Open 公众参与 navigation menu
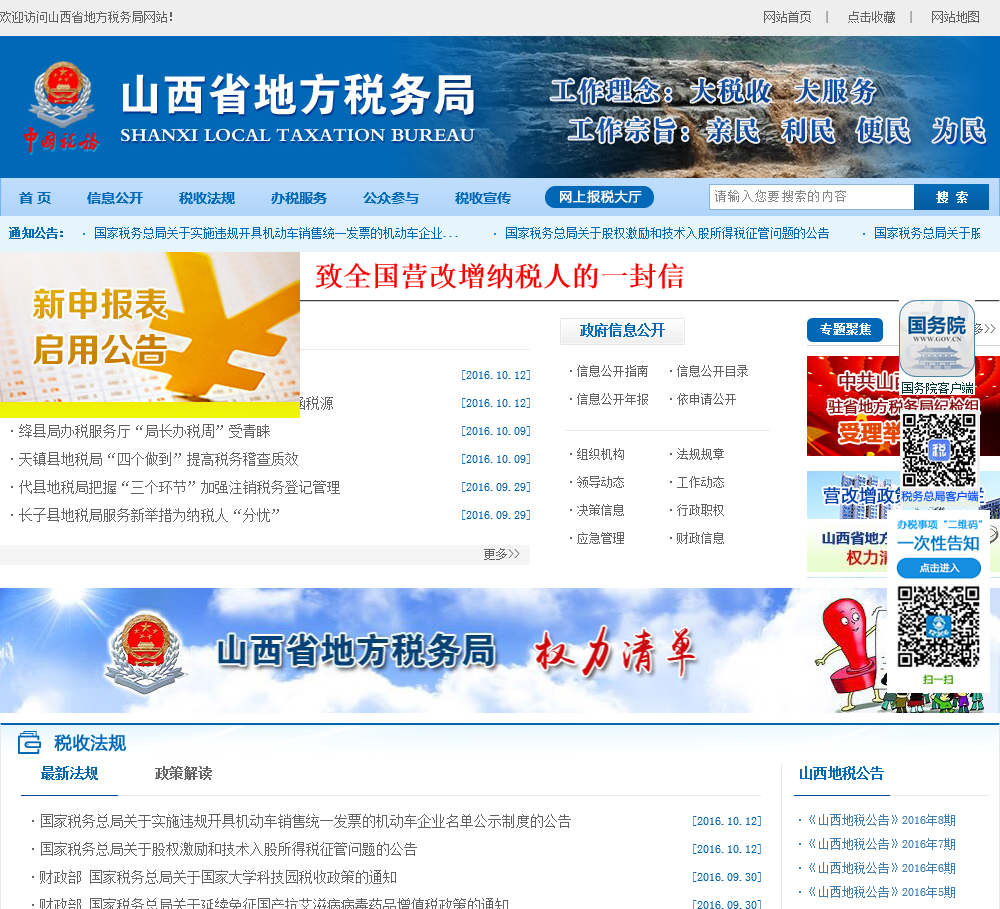 [391, 198]
